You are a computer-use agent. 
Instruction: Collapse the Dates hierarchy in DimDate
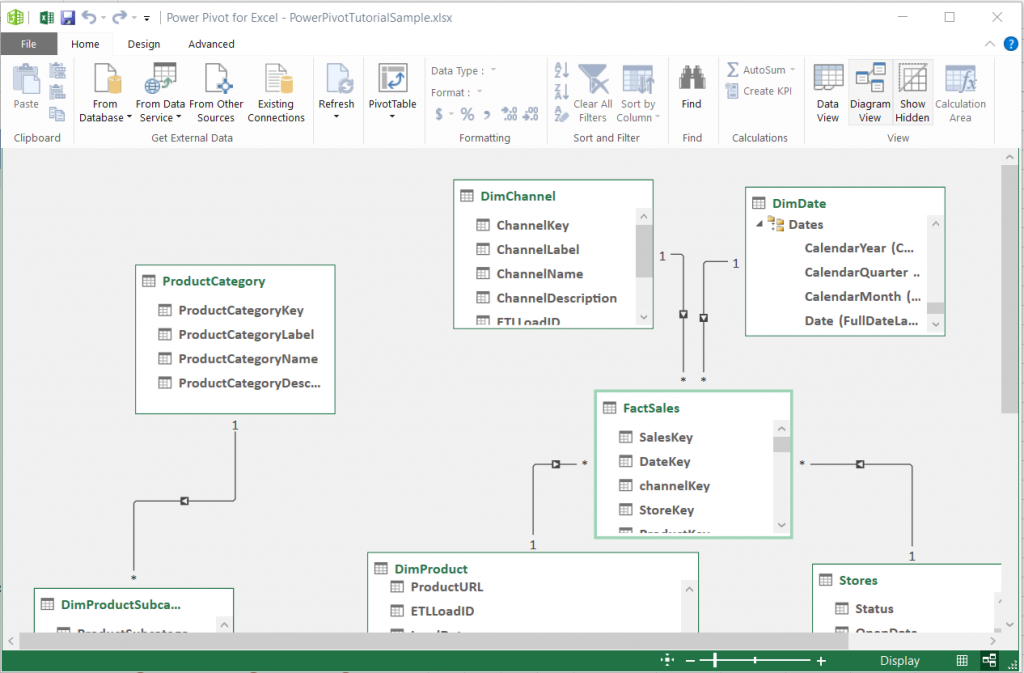coord(758,224)
